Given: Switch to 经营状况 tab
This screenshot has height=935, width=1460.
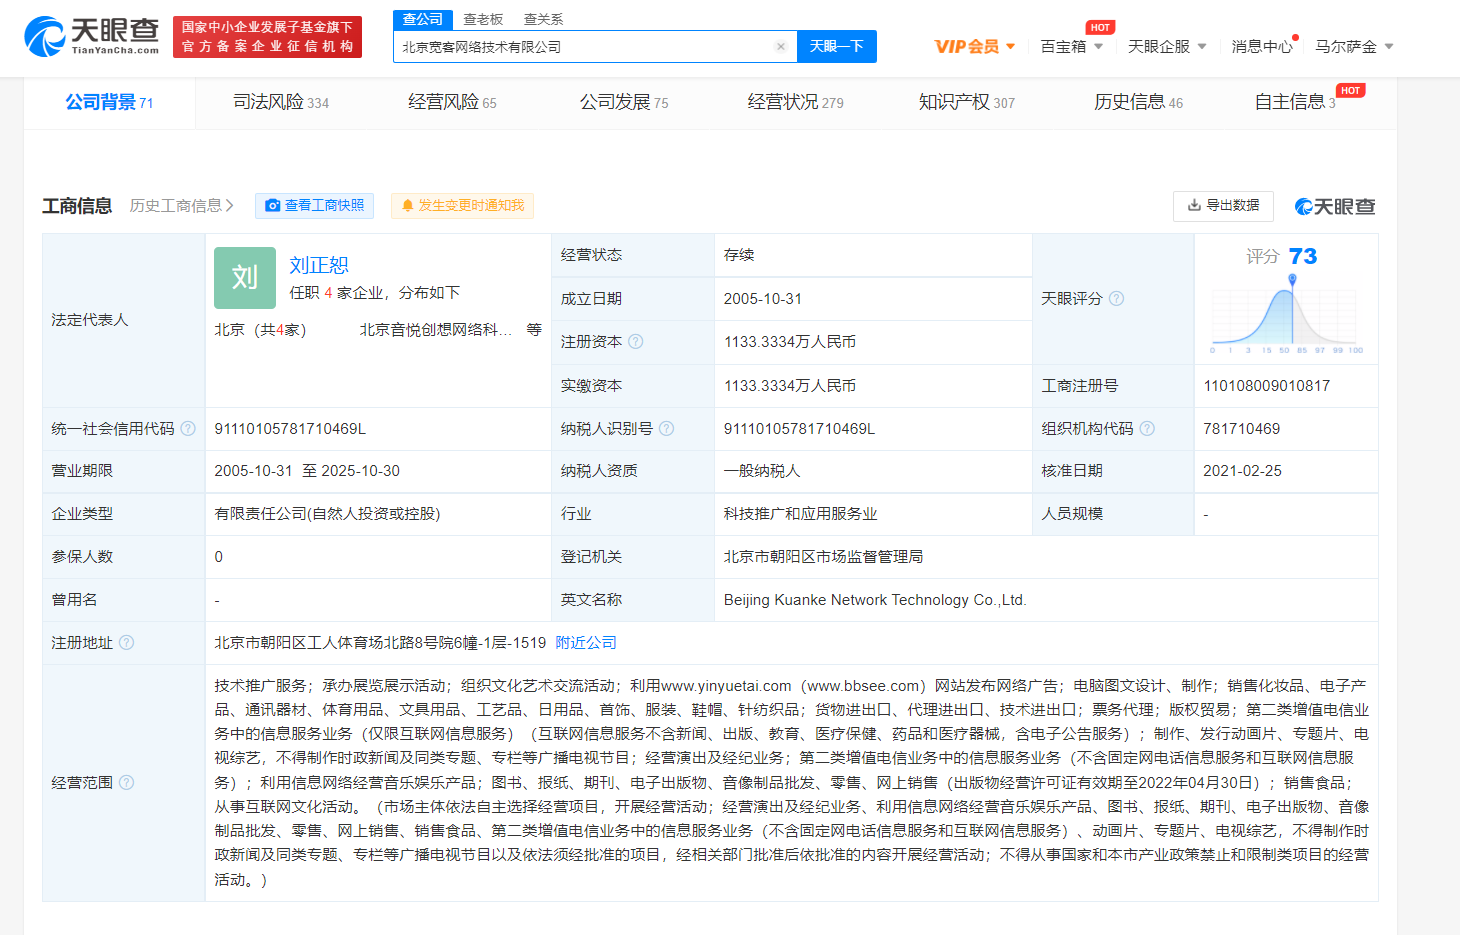Looking at the screenshot, I should coord(795,102).
